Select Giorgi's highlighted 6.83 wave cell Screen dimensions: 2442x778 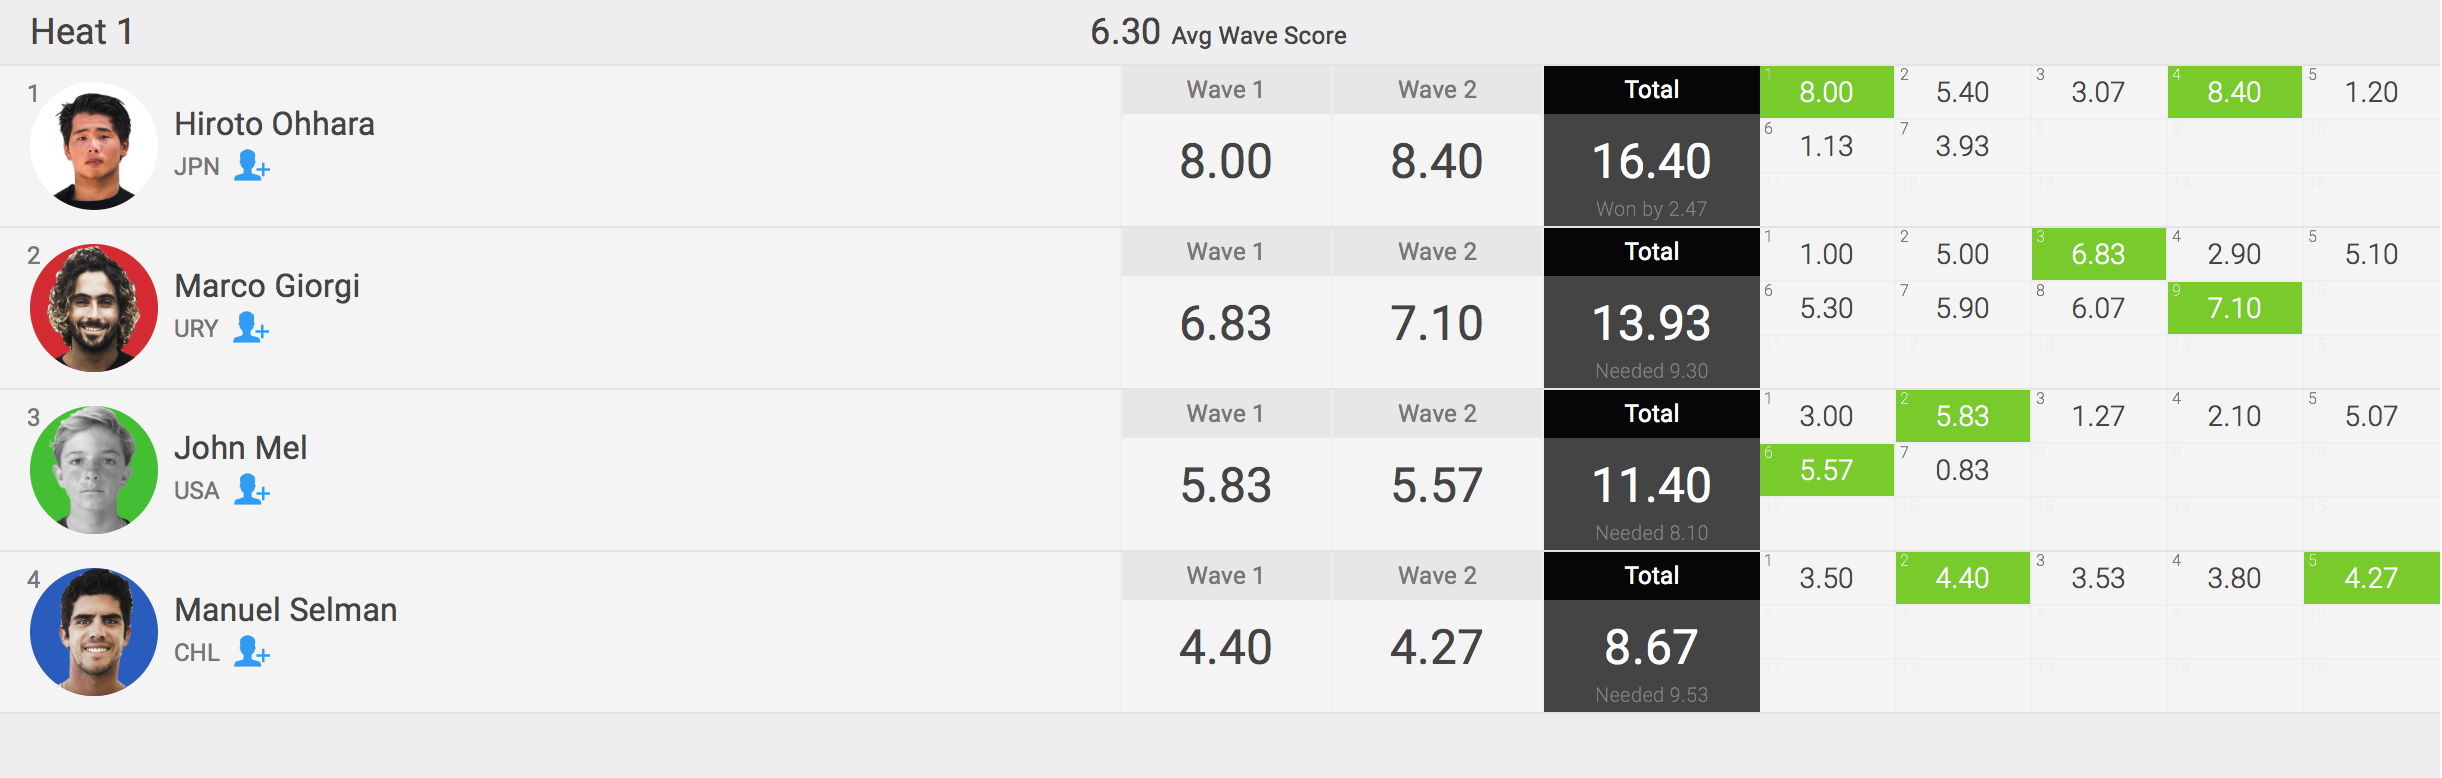[2098, 254]
